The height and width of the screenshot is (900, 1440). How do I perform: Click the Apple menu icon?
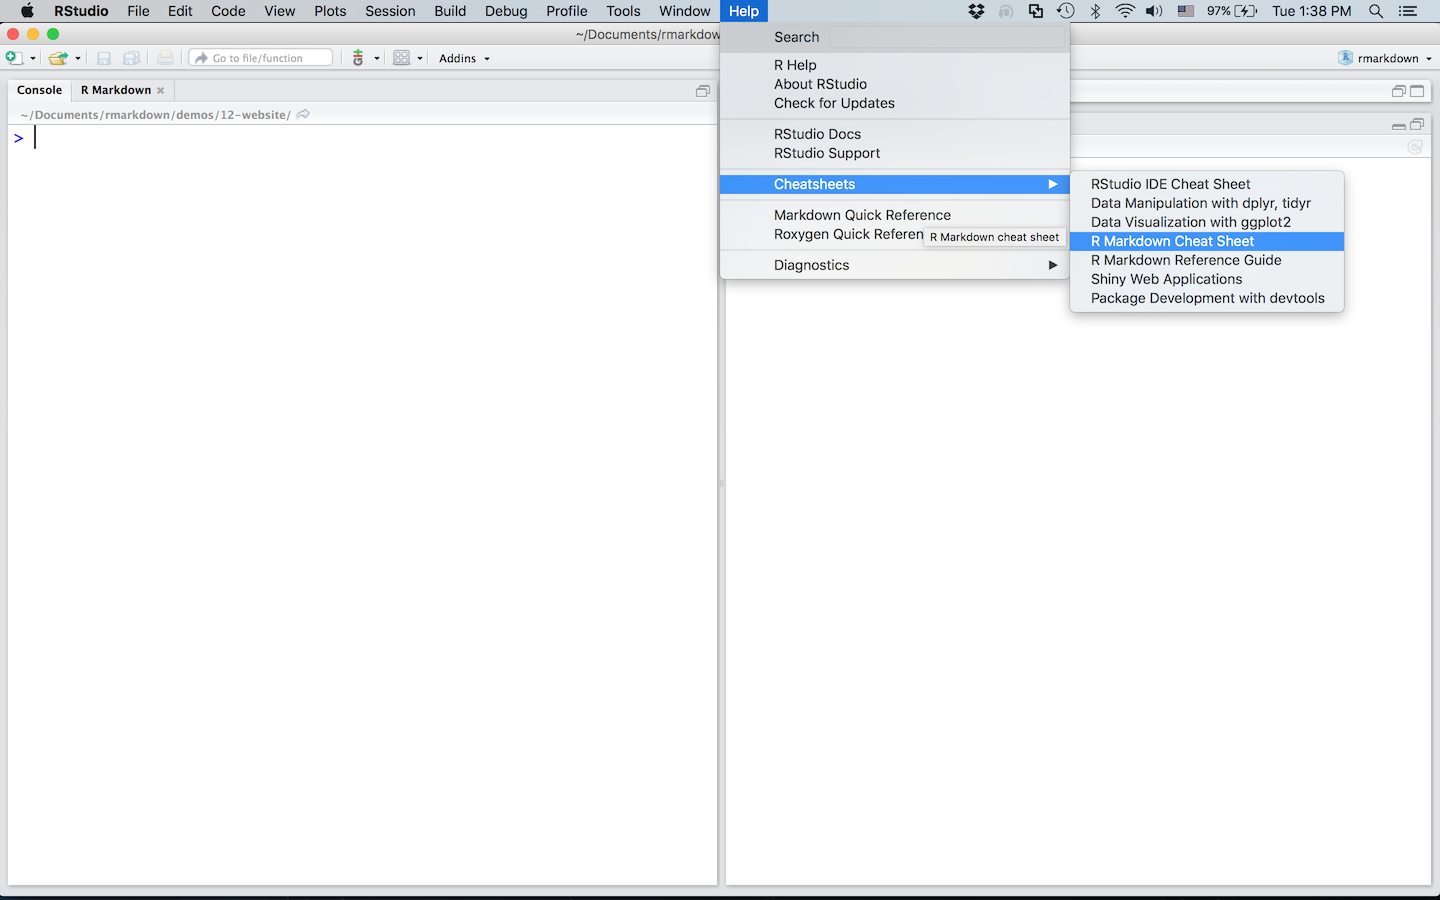(x=27, y=11)
